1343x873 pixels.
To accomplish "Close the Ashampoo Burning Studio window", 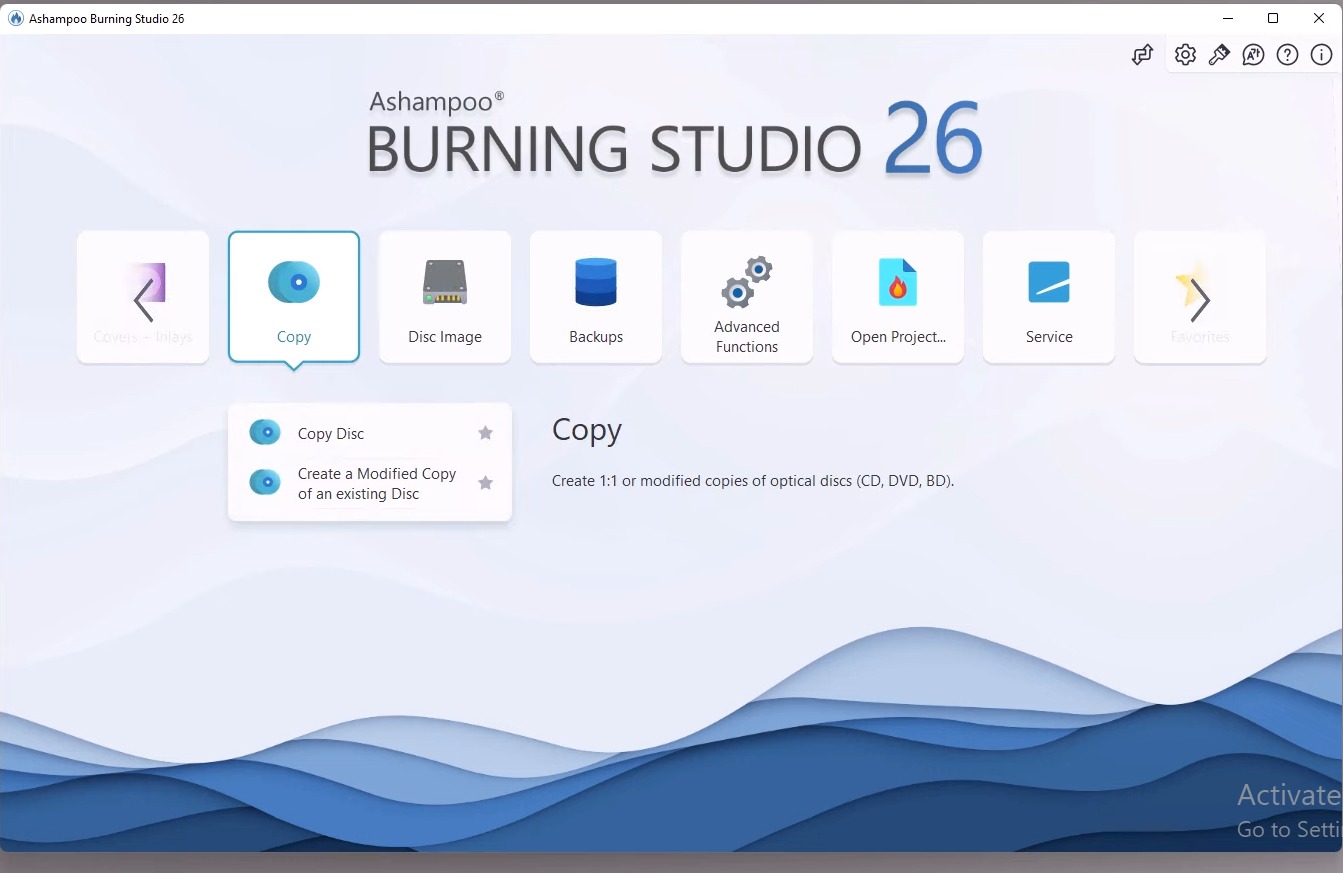I will pos(1319,18).
